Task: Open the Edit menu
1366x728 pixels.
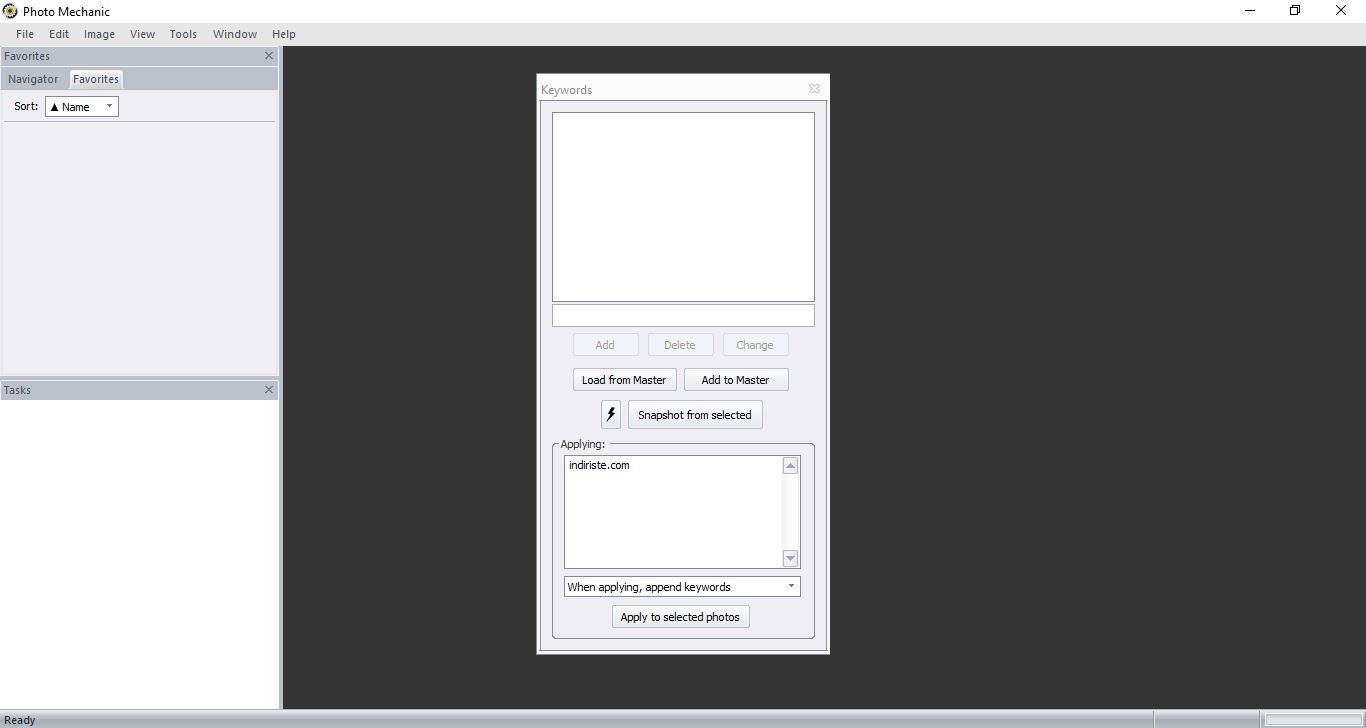Action: tap(59, 34)
